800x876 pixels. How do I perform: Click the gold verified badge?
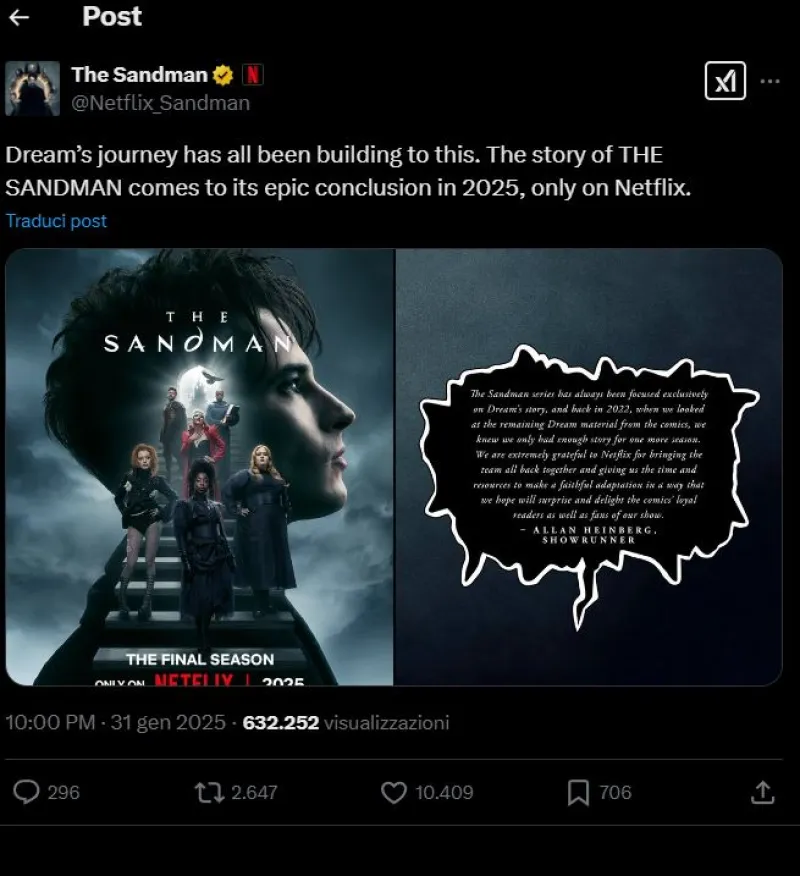click(x=223, y=75)
